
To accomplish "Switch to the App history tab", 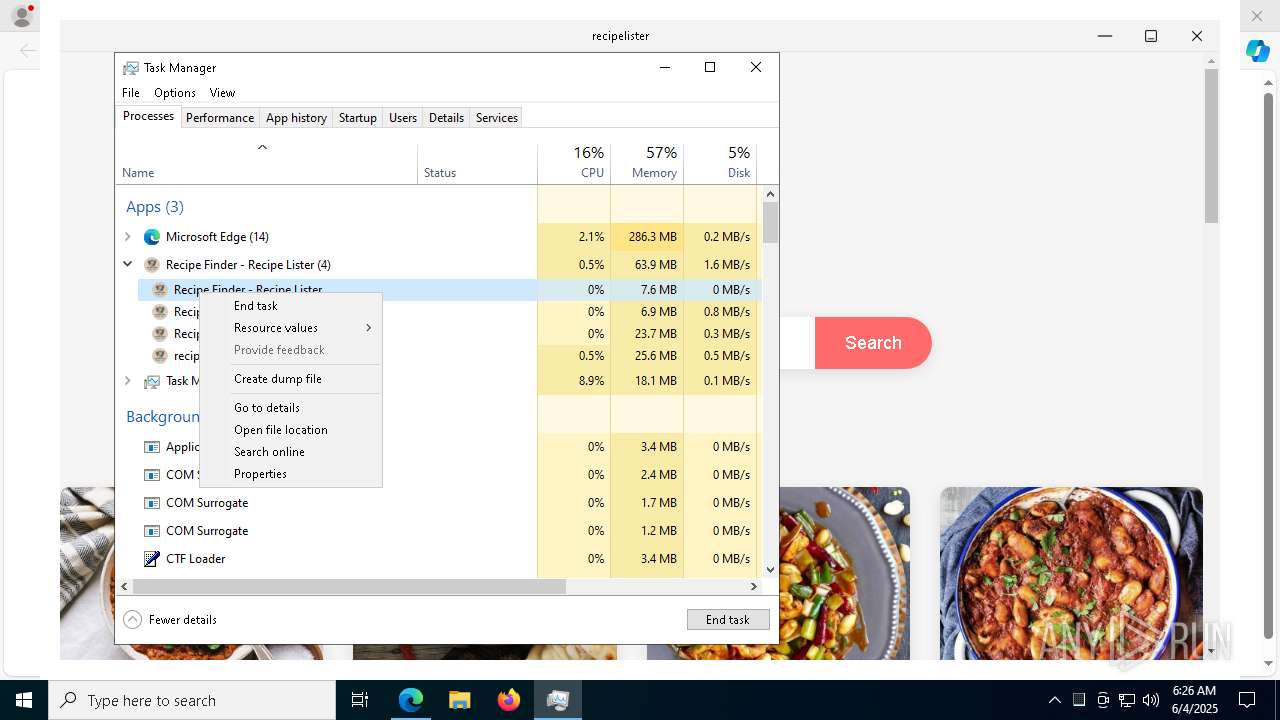I will 296,118.
